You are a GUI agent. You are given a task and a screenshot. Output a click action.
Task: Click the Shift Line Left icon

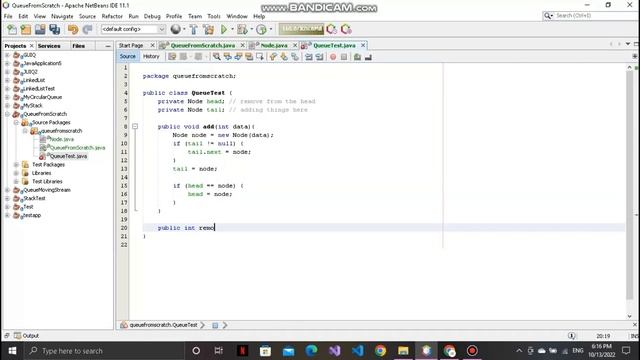click(309, 57)
